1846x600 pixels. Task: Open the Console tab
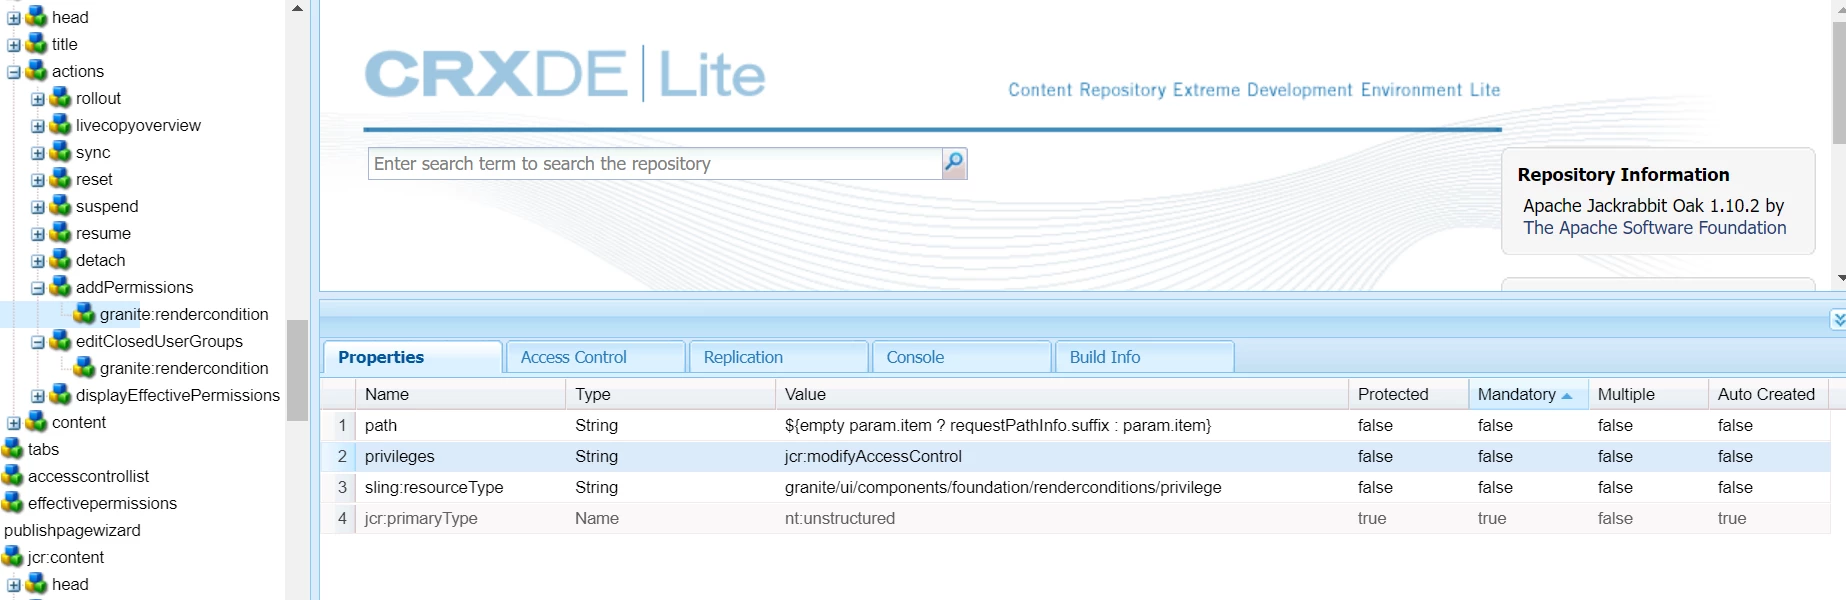pyautogui.click(x=962, y=357)
